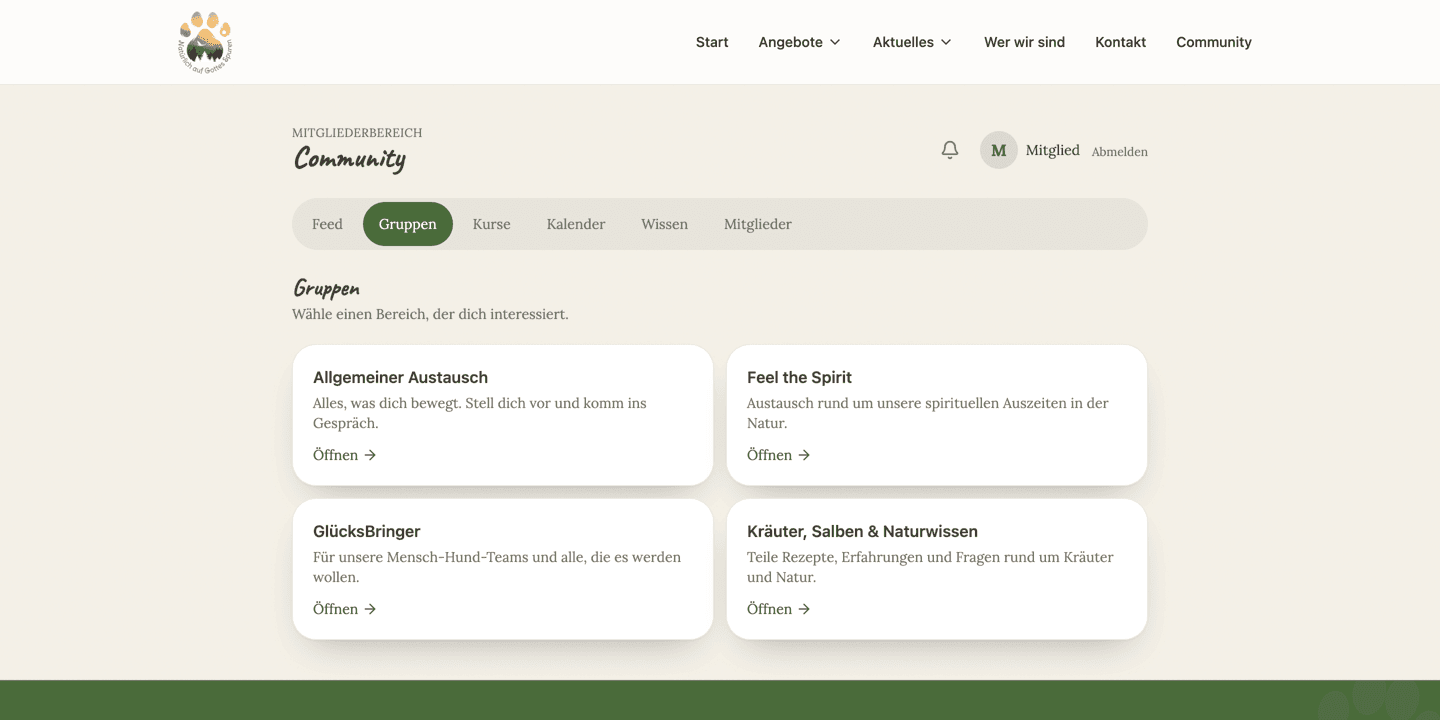Open the Allgemeiner Austausch group link

tap(344, 455)
